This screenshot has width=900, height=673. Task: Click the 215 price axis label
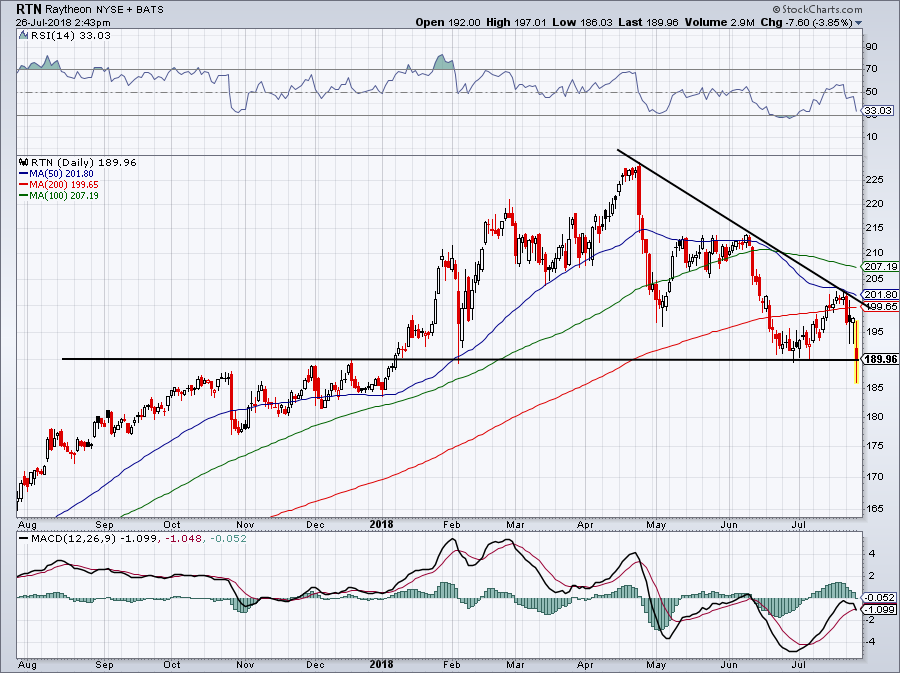874,228
